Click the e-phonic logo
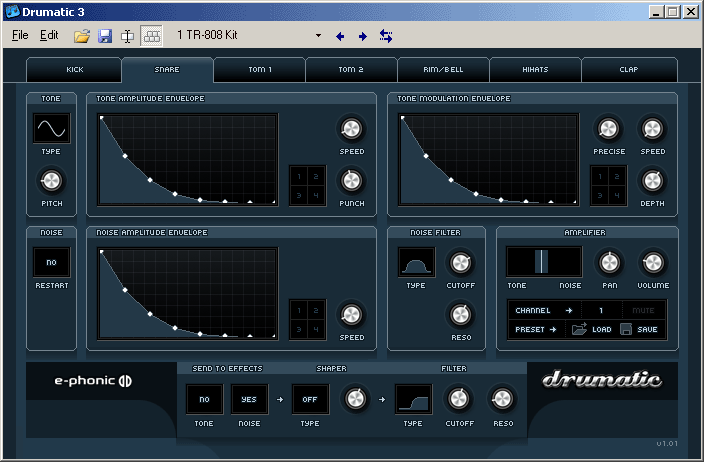 click(x=93, y=381)
